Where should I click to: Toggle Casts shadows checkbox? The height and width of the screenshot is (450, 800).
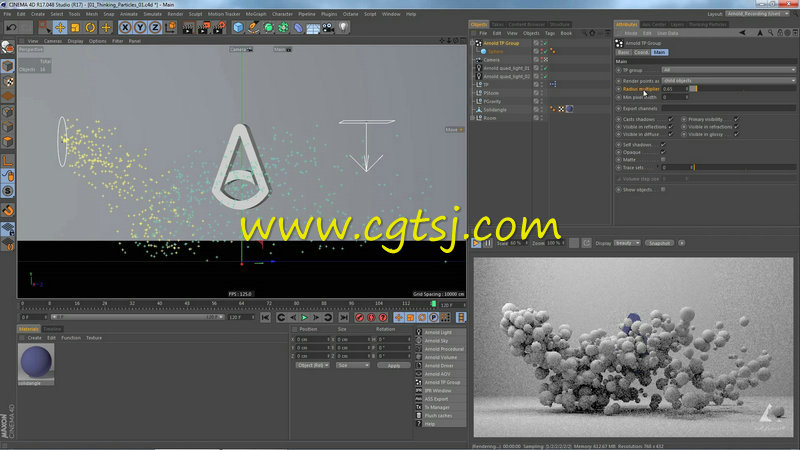point(671,119)
